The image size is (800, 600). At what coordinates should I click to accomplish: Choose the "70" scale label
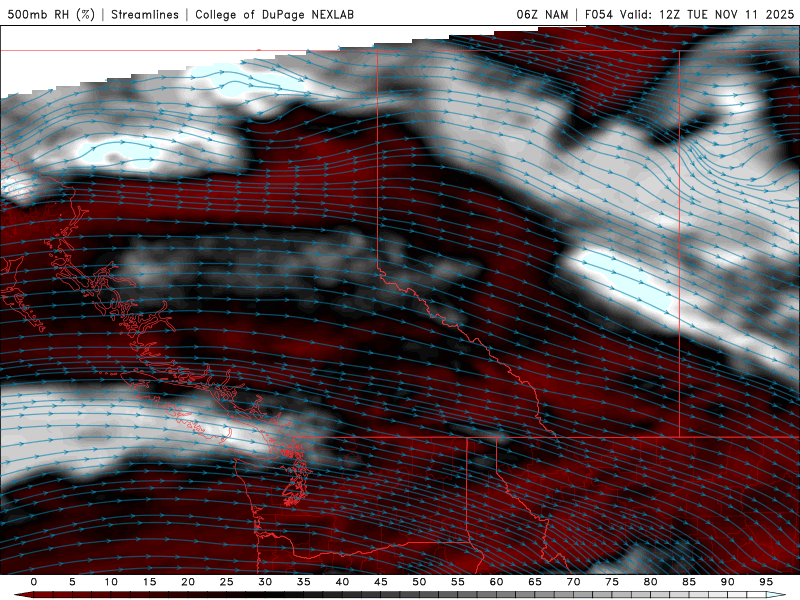pos(573,582)
